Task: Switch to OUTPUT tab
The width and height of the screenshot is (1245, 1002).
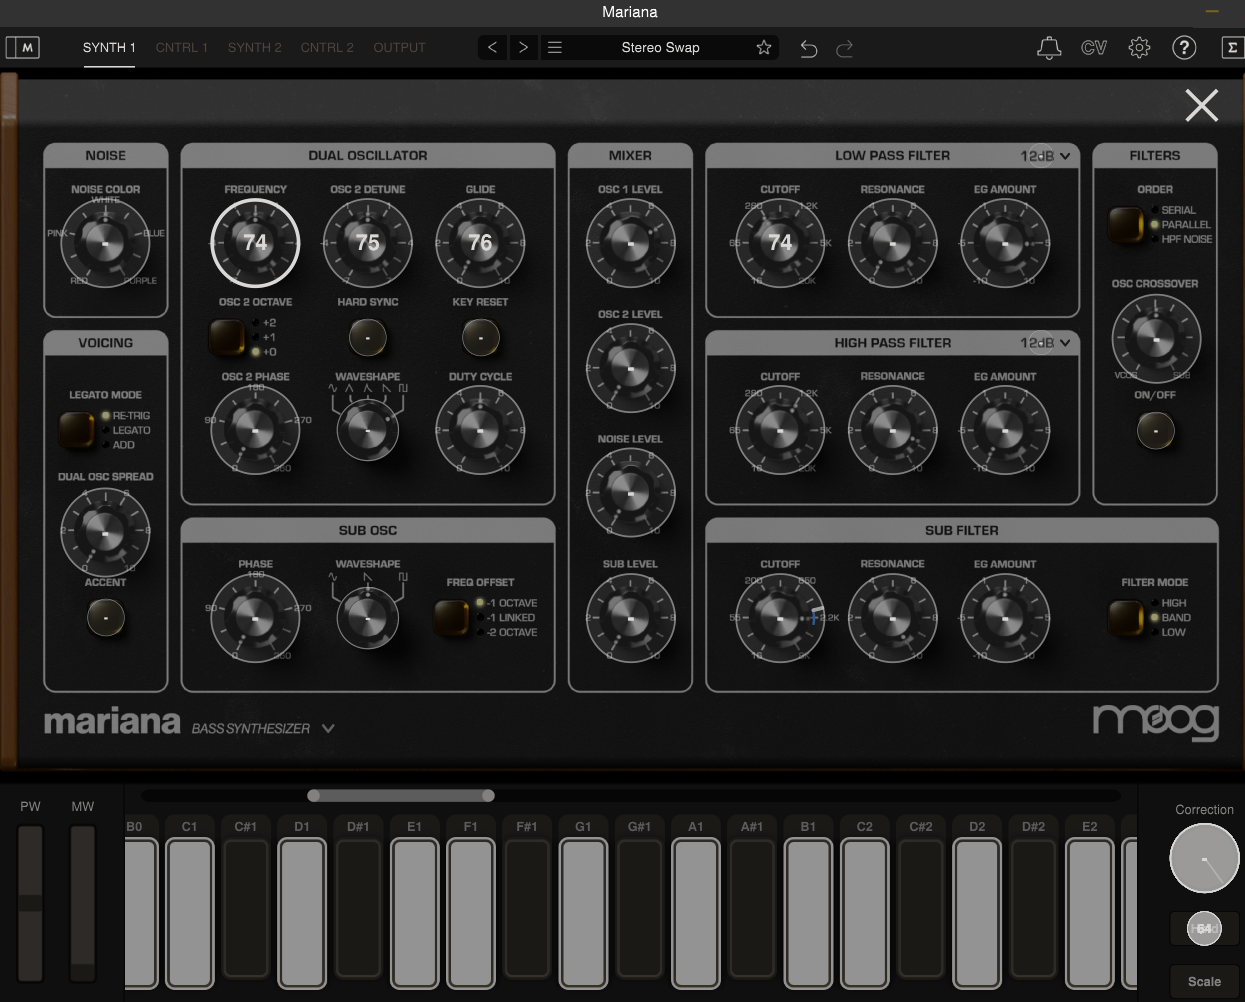Action: coord(399,47)
